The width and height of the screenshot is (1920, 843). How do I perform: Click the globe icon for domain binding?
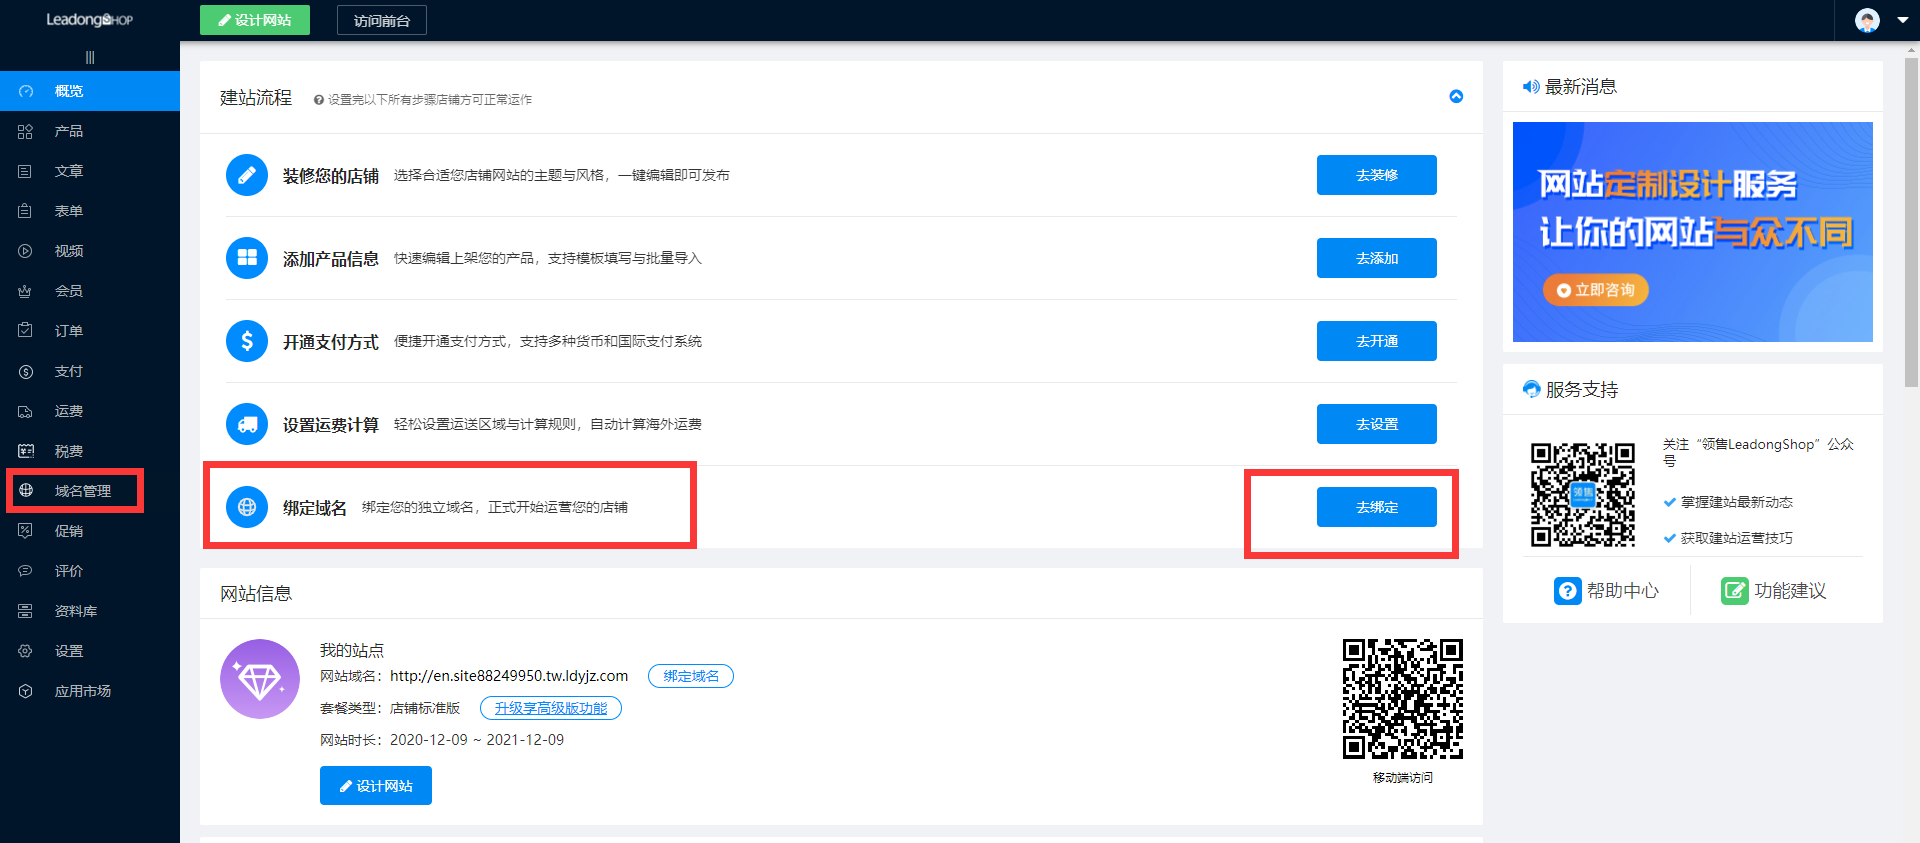(x=247, y=507)
